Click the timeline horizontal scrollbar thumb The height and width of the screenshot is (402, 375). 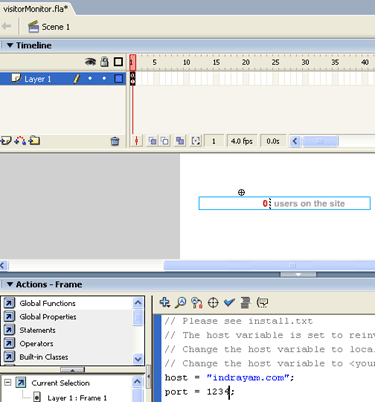coord(320,141)
